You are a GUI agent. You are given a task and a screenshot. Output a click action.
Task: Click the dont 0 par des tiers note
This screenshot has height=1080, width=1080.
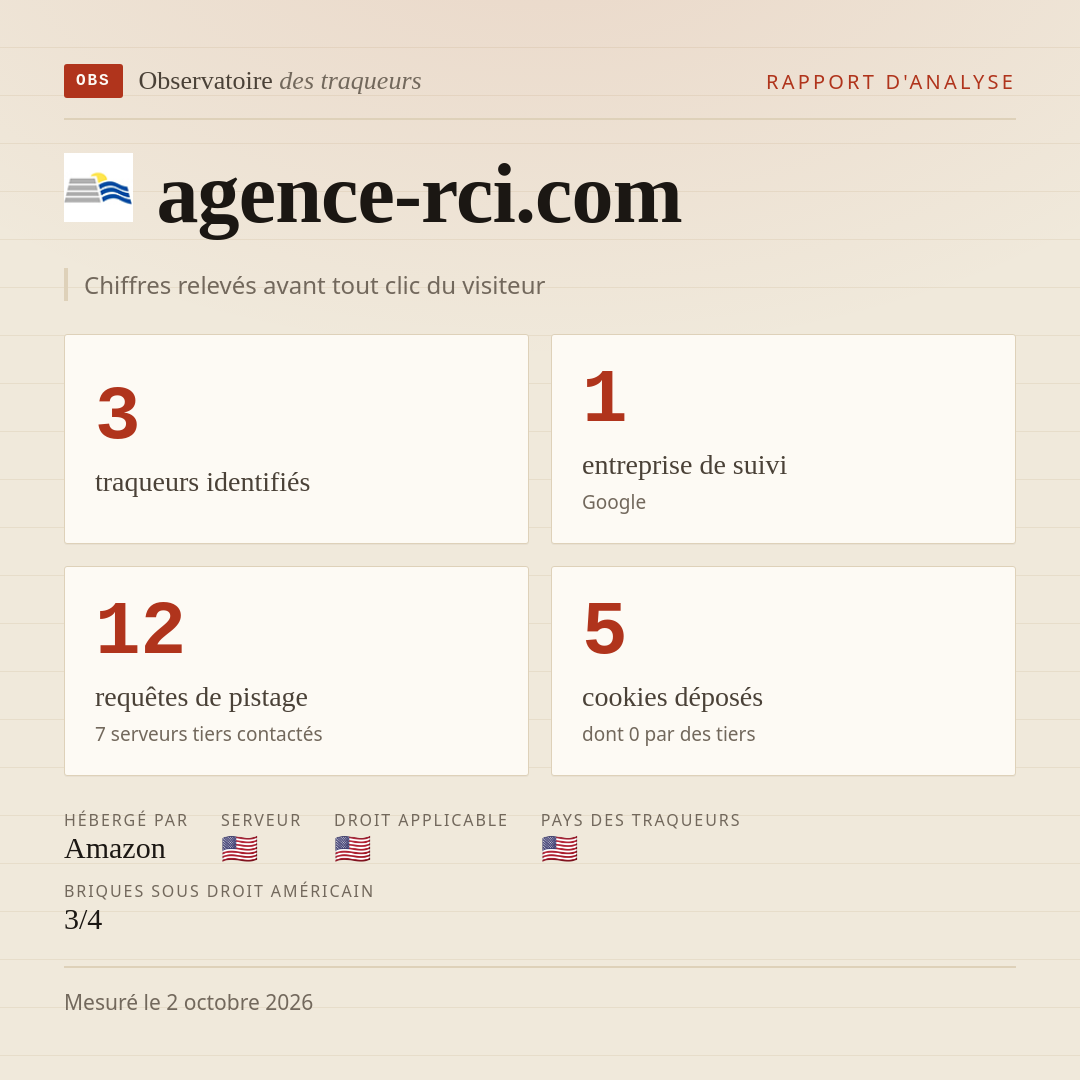668,734
